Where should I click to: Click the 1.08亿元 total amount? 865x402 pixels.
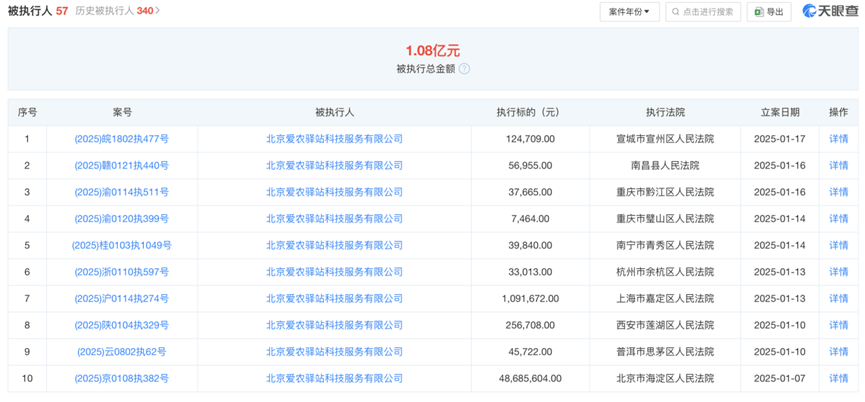432,51
